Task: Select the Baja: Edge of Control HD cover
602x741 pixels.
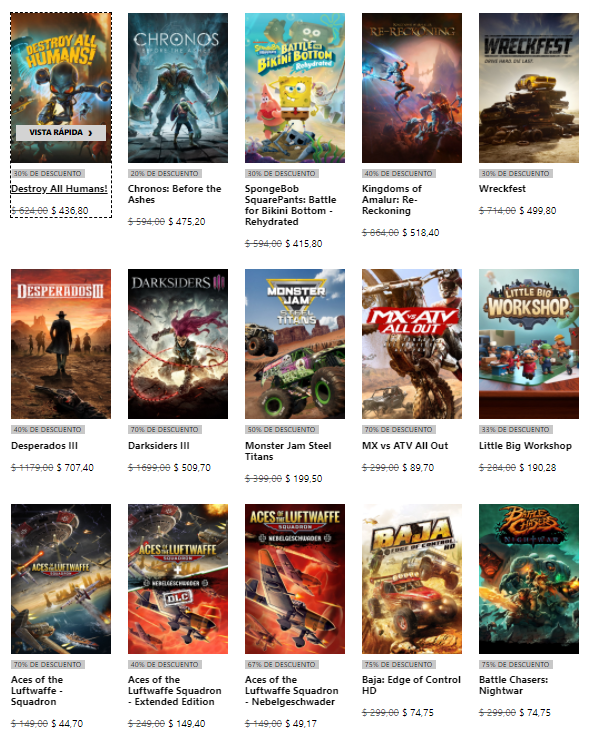Action: coord(412,579)
